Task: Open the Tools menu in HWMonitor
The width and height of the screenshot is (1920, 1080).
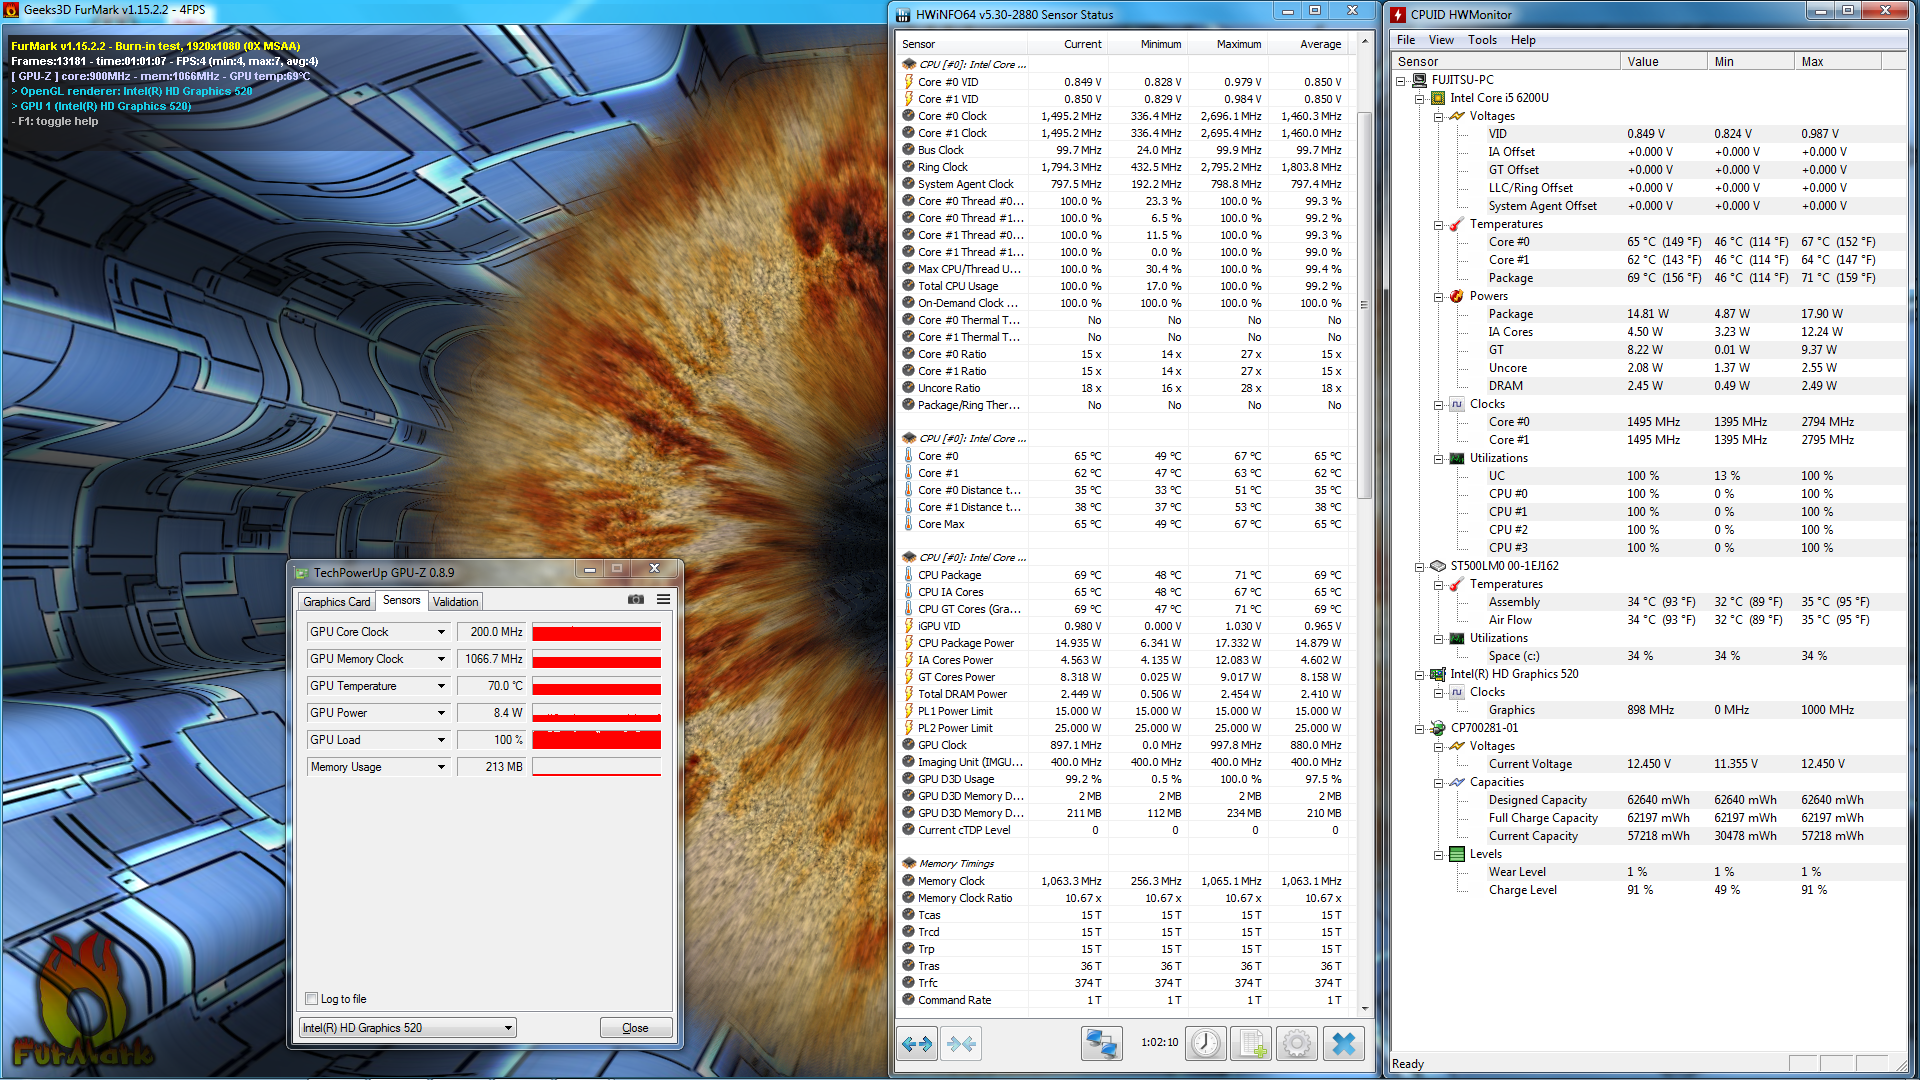Action: (x=1482, y=40)
